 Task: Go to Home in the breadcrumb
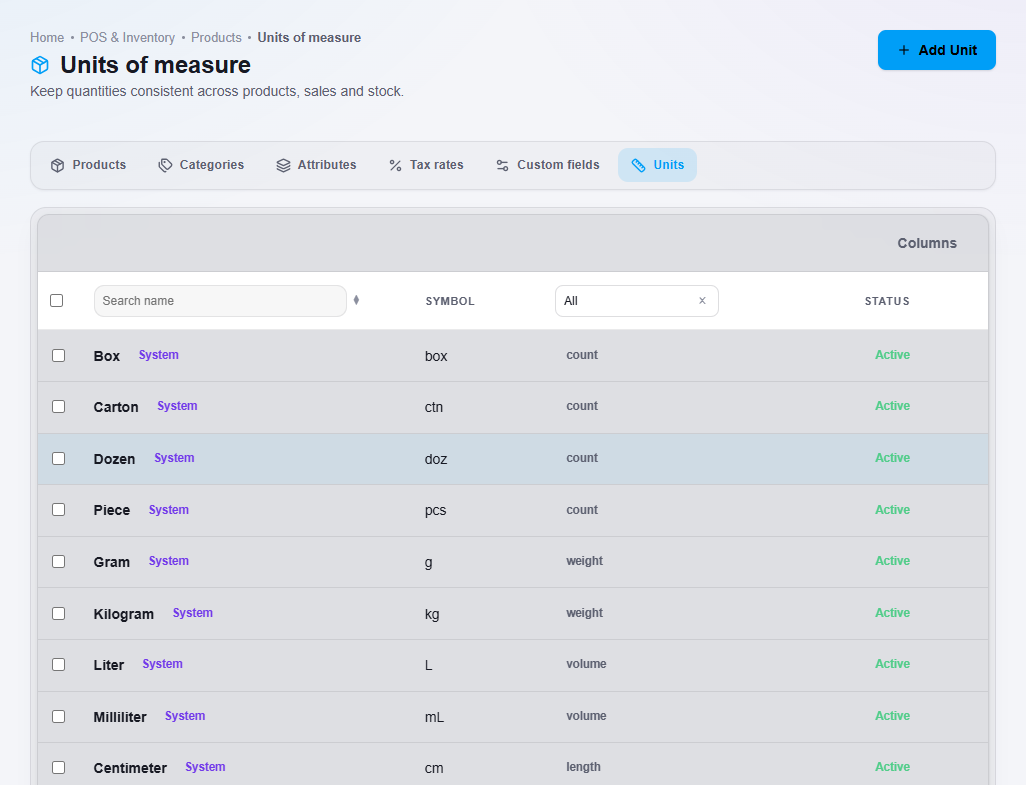coord(47,38)
